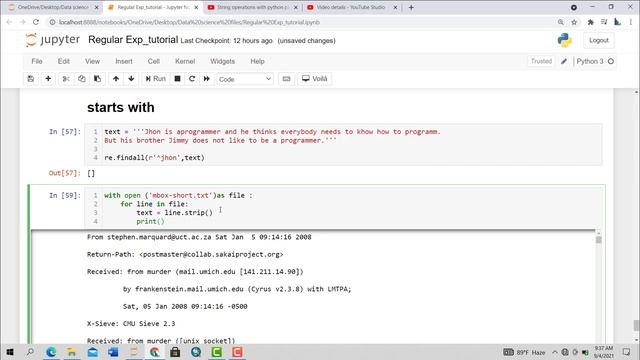
Task: Open the browser three-dot menu
Action: (631, 22)
